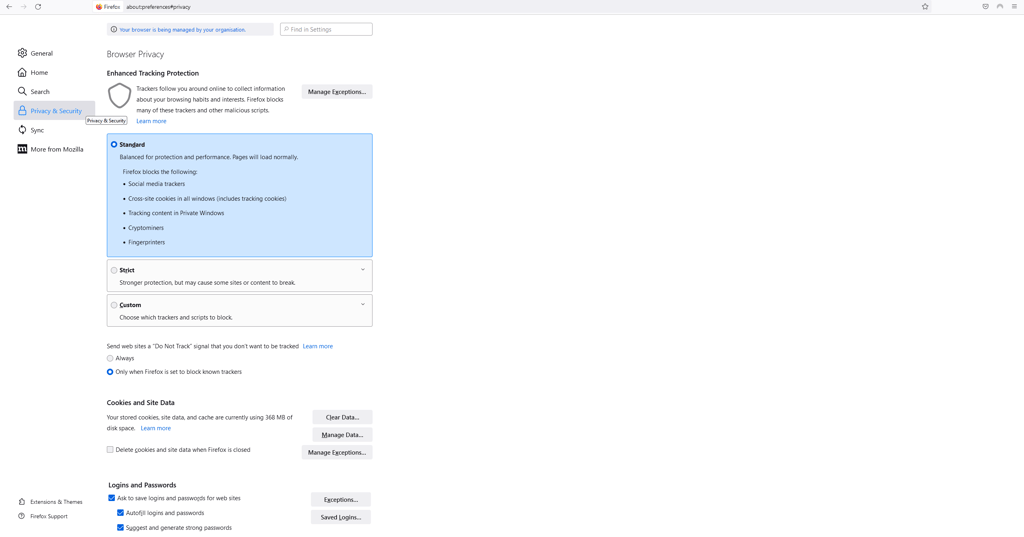Select the Strict tracking protection radio
The image size is (1024, 537).
(114, 270)
